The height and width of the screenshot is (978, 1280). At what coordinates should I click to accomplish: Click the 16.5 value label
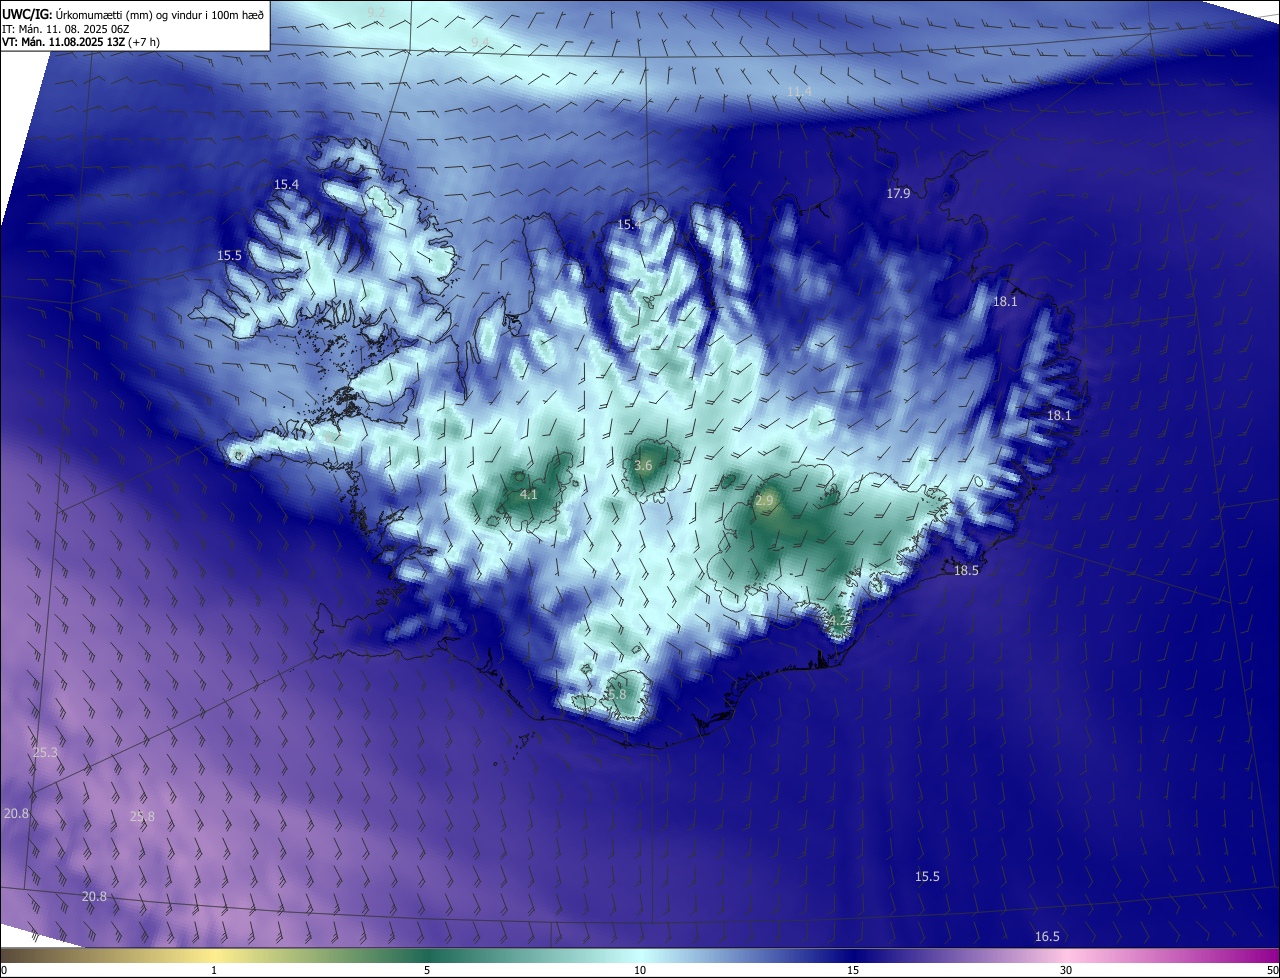click(x=1047, y=936)
